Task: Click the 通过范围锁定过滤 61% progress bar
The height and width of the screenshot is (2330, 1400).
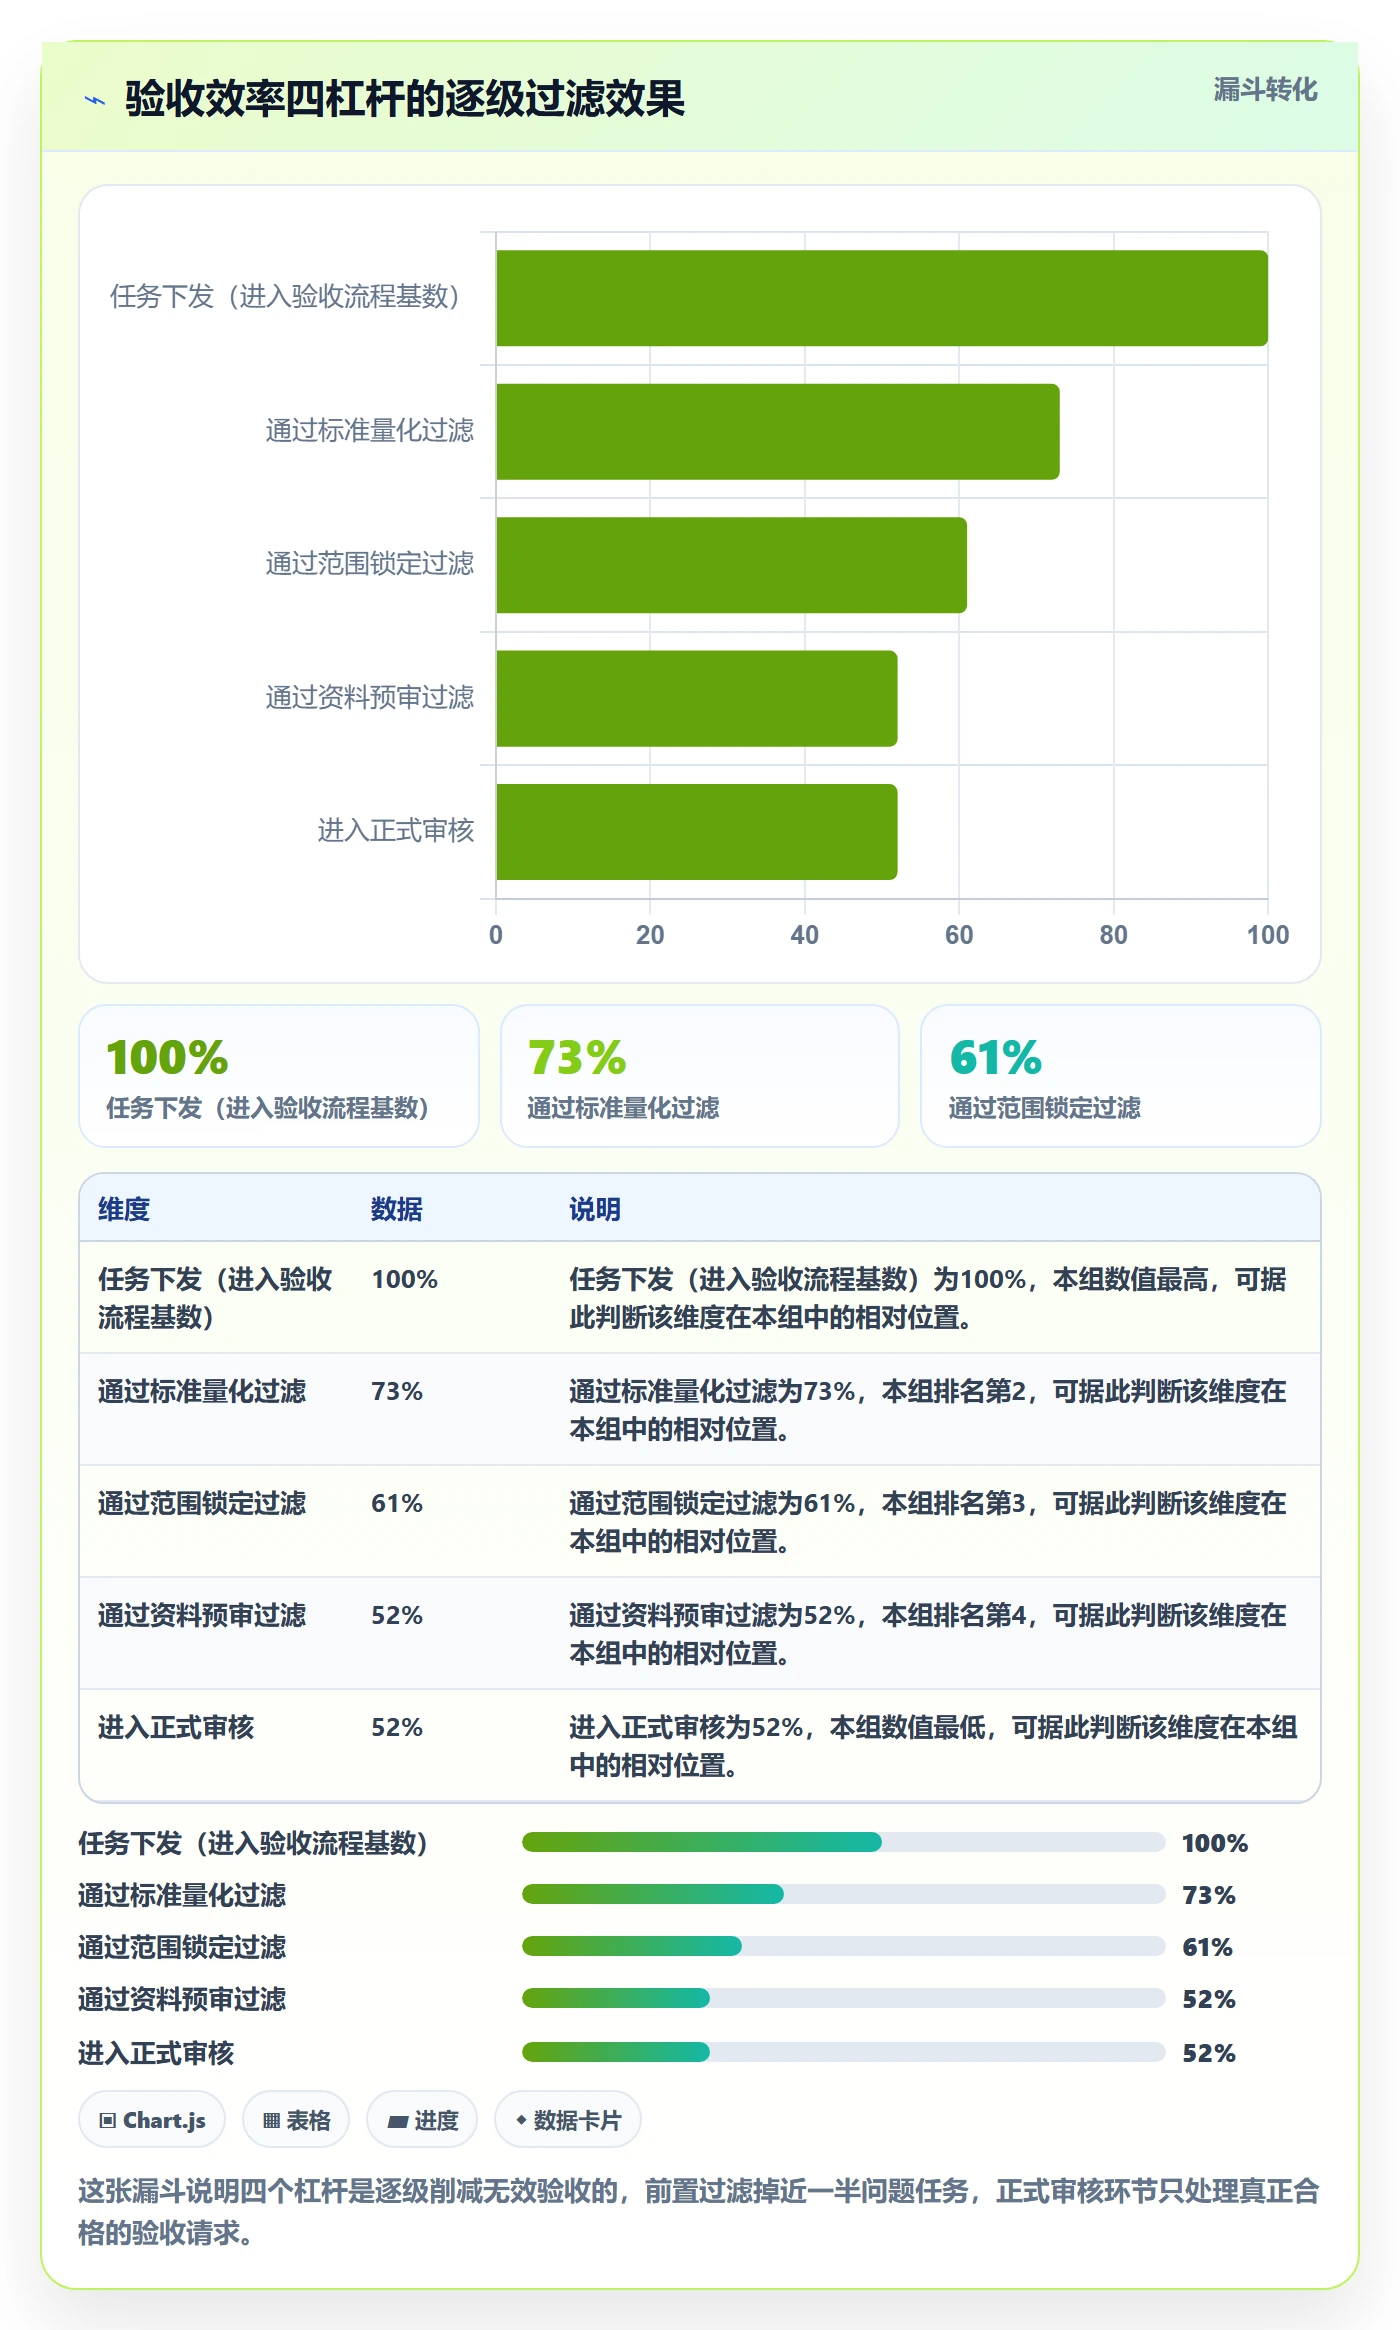Action: (x=843, y=1946)
